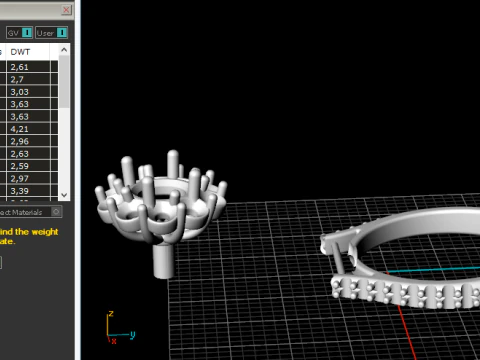Select the 3,39 DWT cell
The width and height of the screenshot is (480, 360).
(x=28, y=191)
